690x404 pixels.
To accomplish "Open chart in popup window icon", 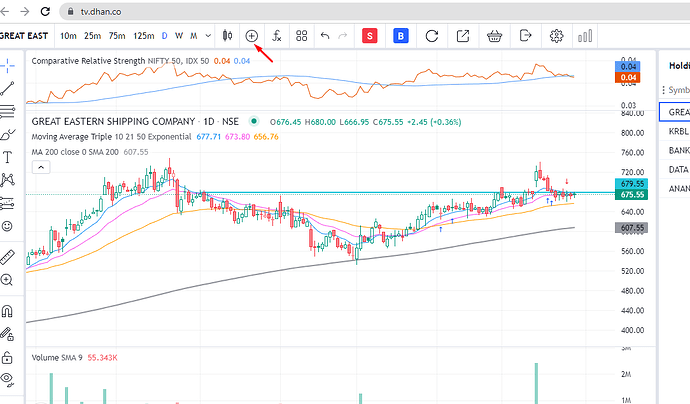I will pos(463,36).
